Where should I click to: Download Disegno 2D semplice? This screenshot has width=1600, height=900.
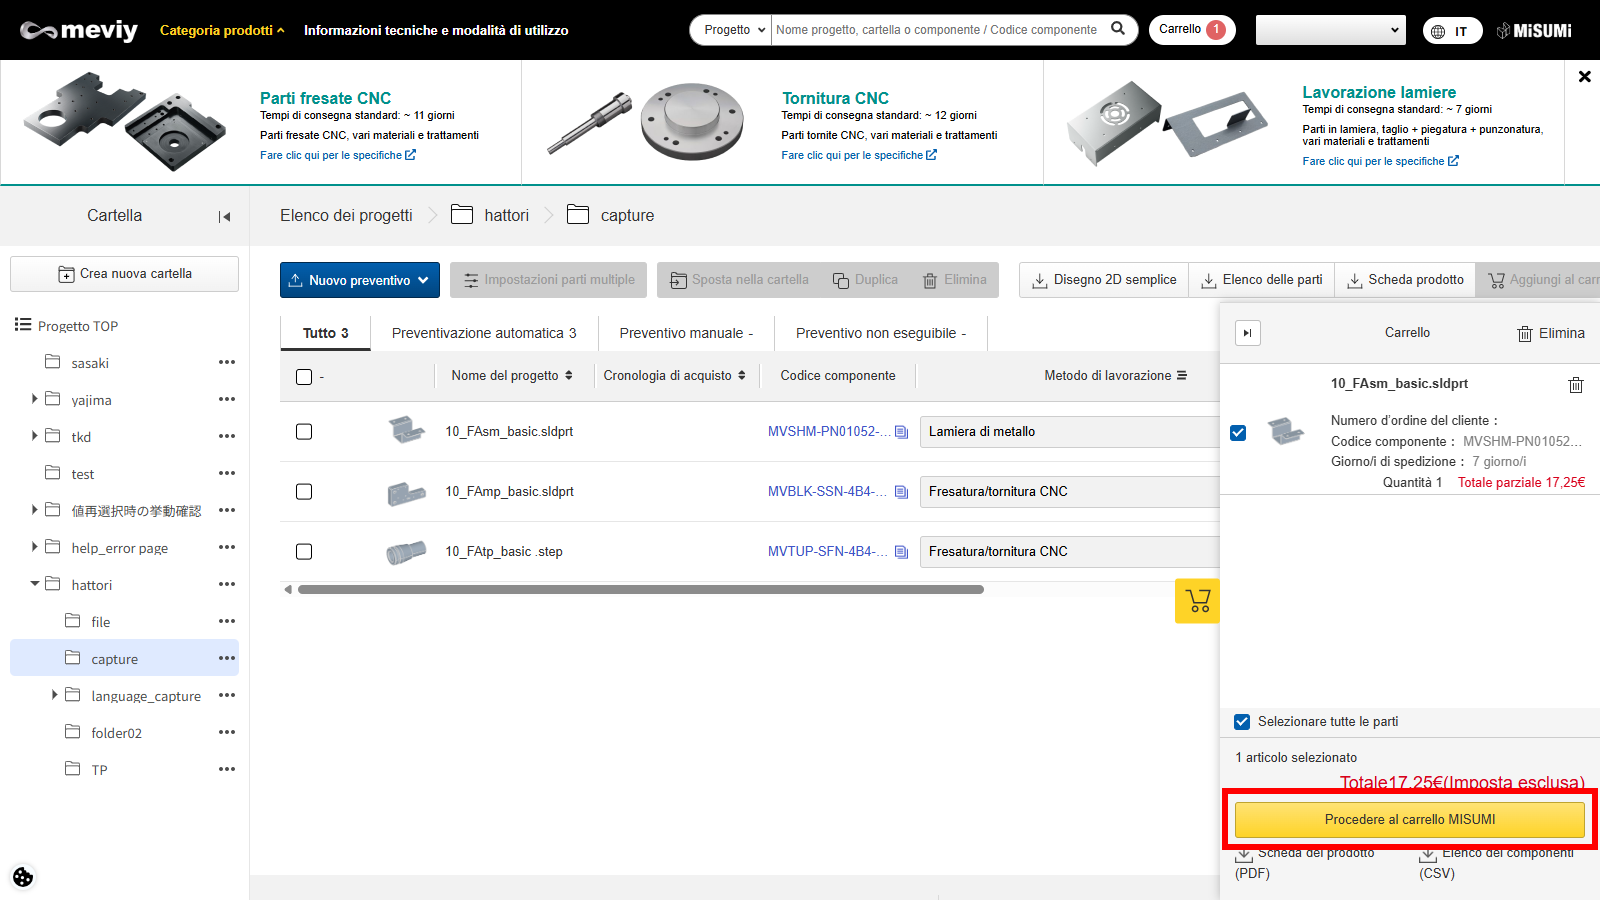pos(1104,280)
